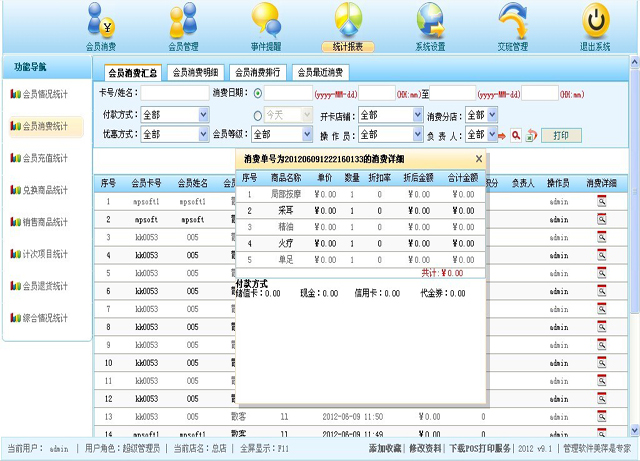
Task: Select the date range radio button
Action: (258, 94)
